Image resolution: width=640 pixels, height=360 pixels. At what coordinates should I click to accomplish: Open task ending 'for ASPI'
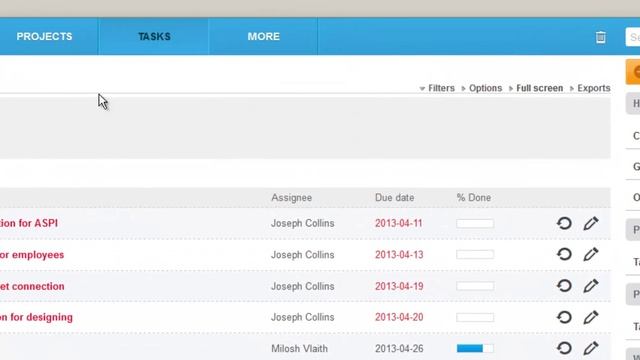pyautogui.click(x=29, y=223)
